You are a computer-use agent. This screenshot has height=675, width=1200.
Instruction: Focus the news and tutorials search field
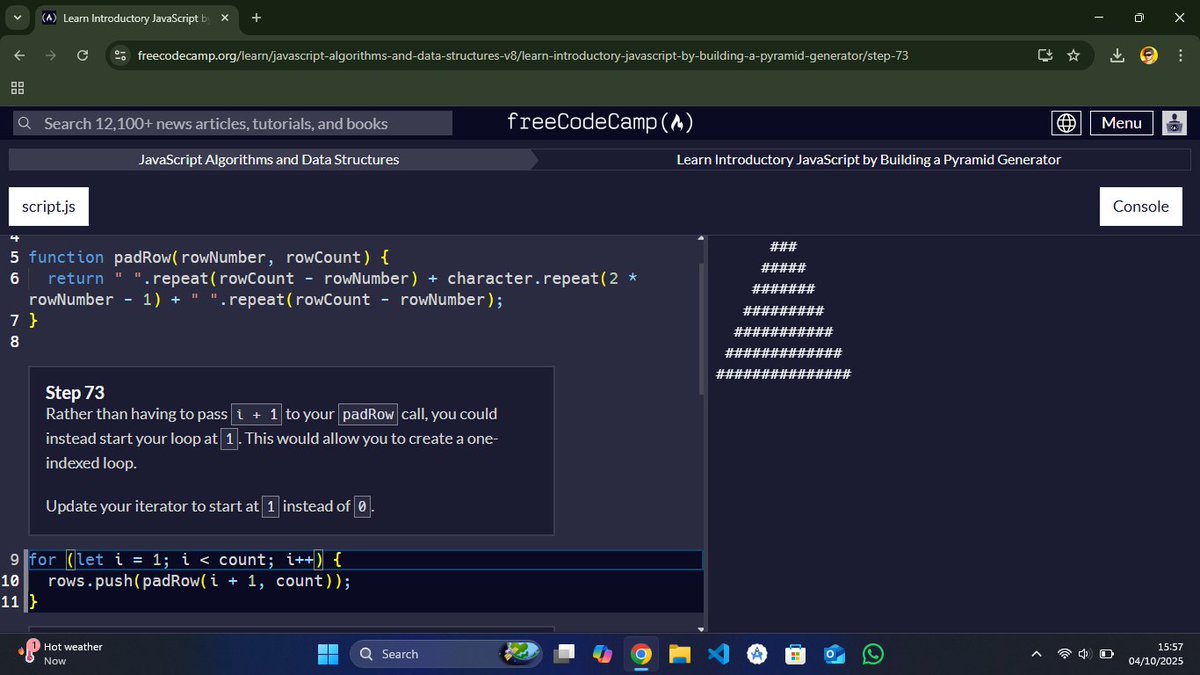232,123
